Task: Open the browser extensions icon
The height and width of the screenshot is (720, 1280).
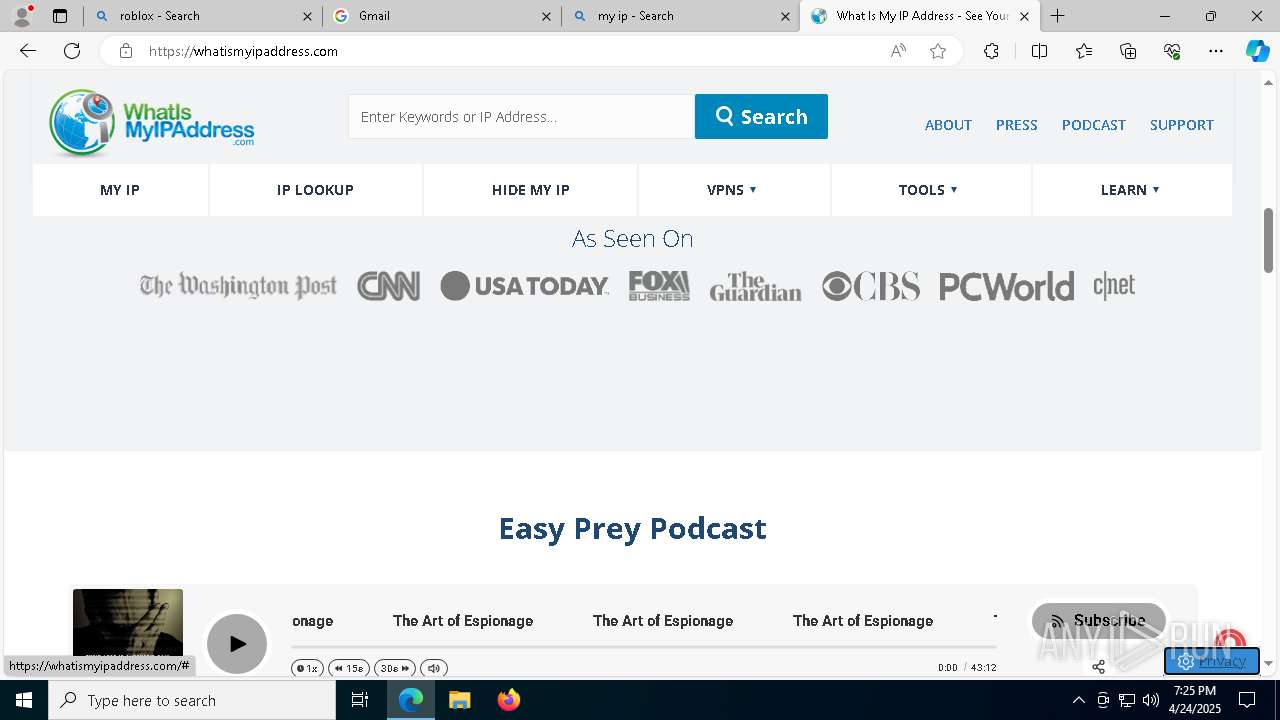Action: tap(991, 51)
